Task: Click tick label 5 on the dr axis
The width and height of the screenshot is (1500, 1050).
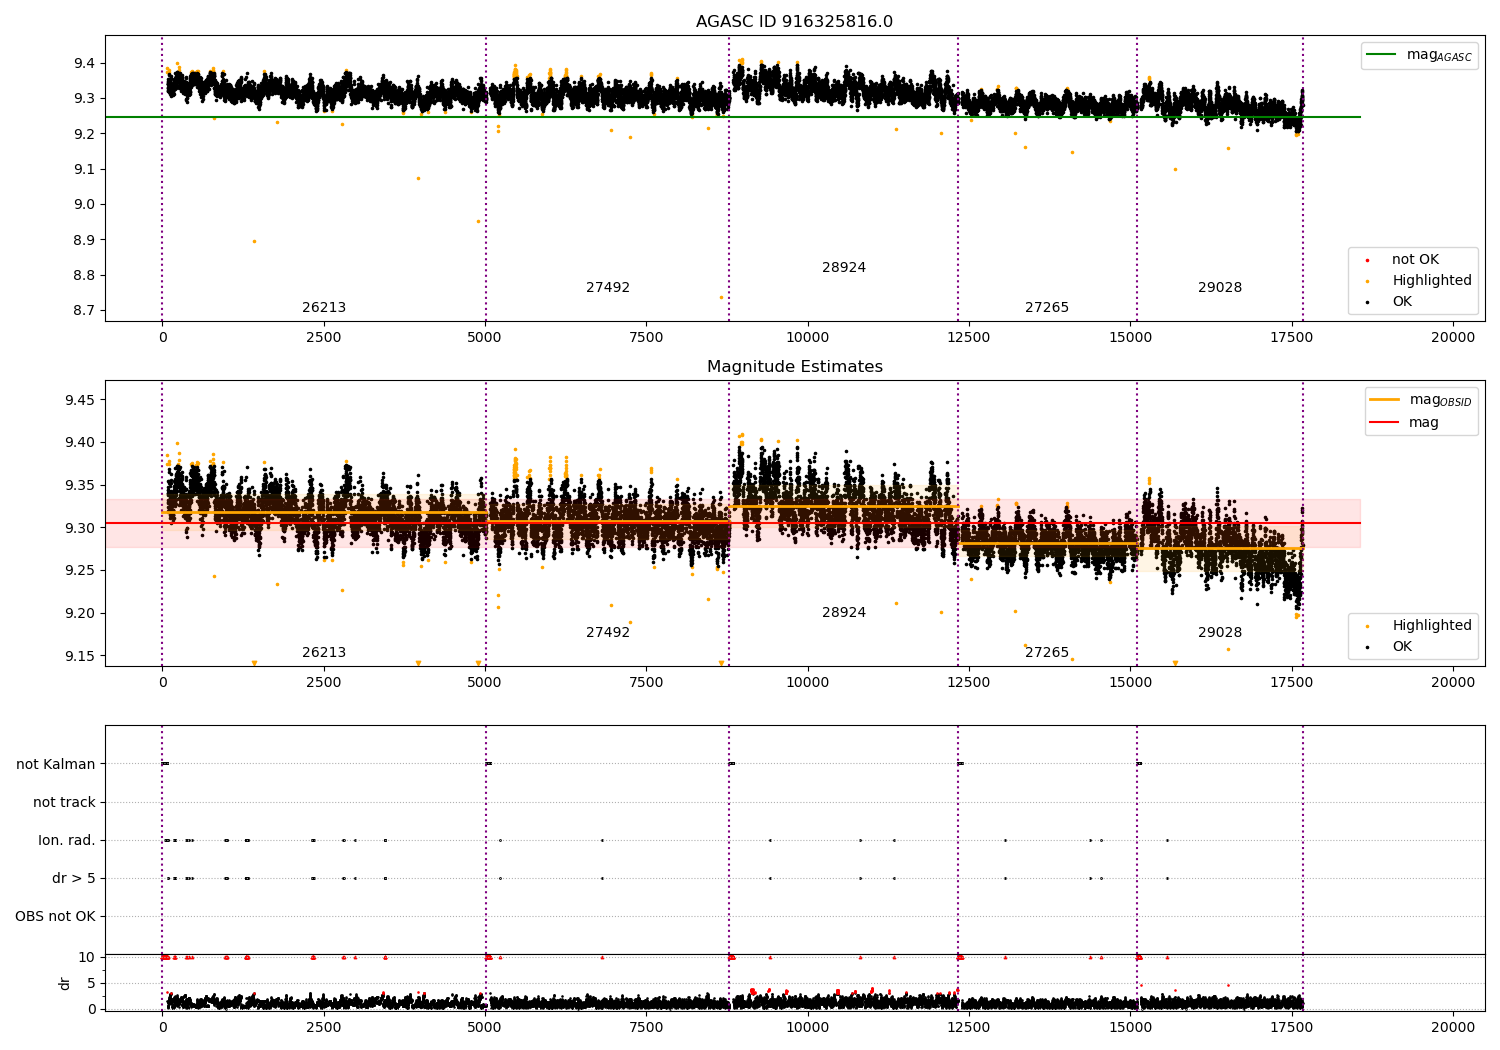Action: coord(91,984)
